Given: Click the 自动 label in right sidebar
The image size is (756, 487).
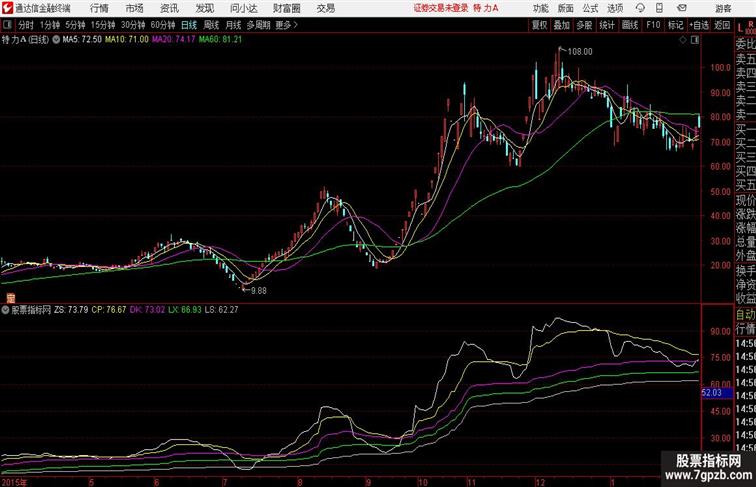Looking at the screenshot, I should coord(745,315).
